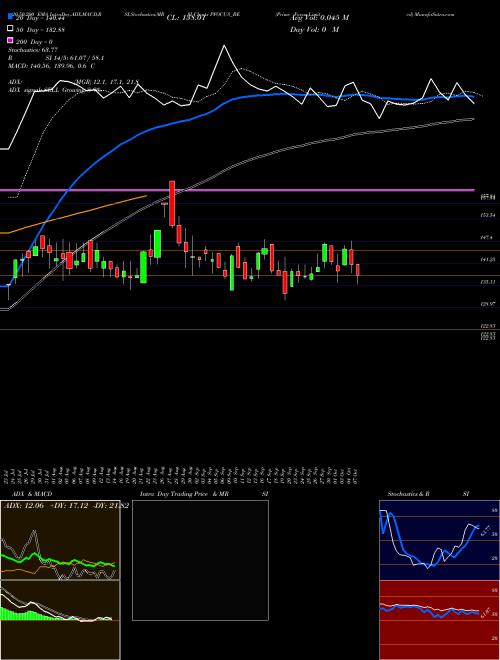Open the MACD histogram chart panel

(60, 620)
